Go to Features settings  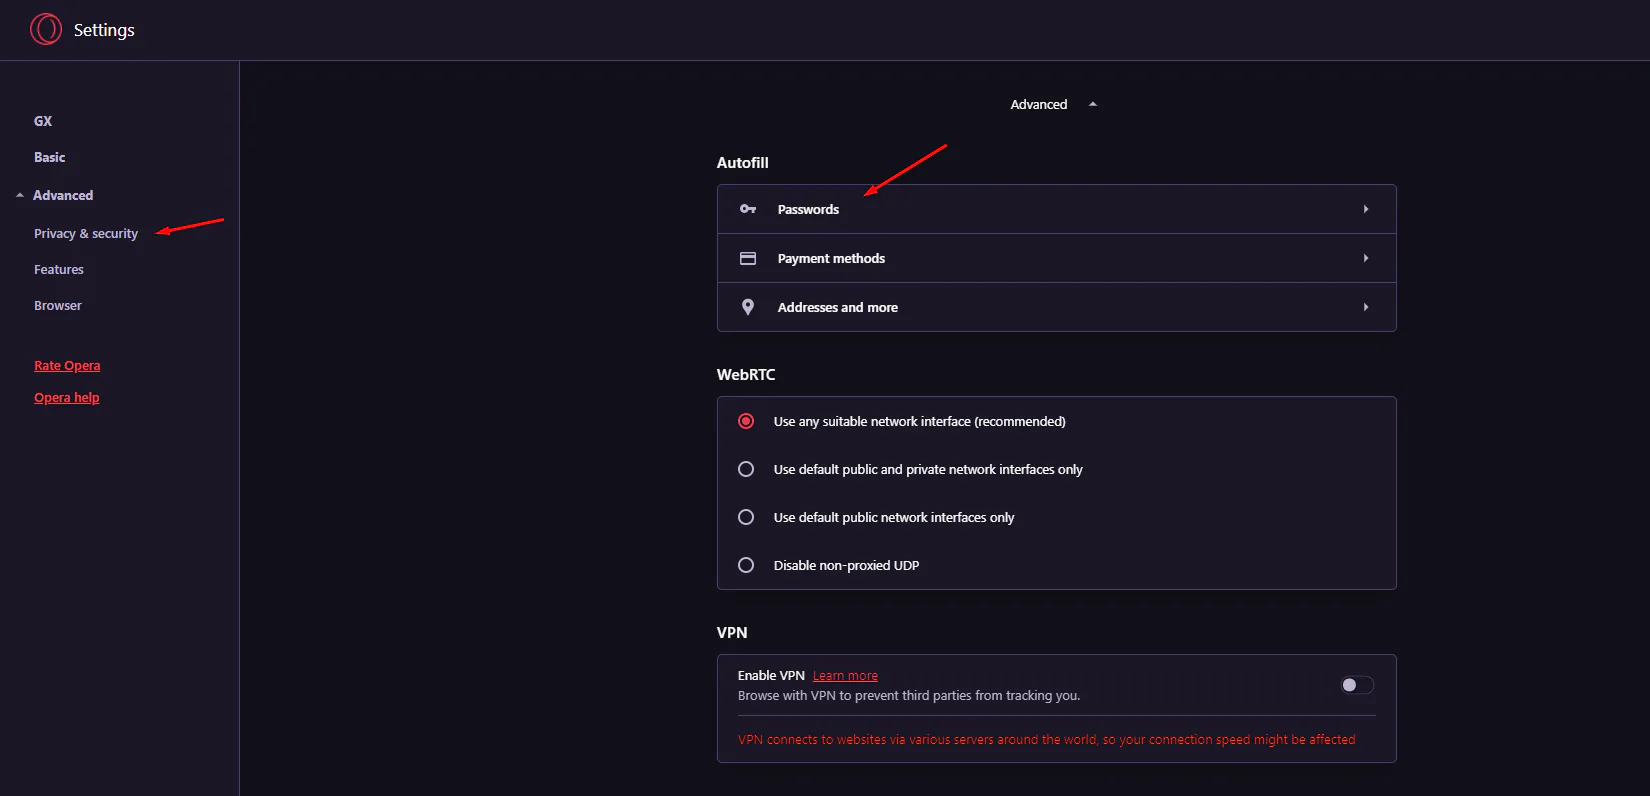(x=59, y=269)
